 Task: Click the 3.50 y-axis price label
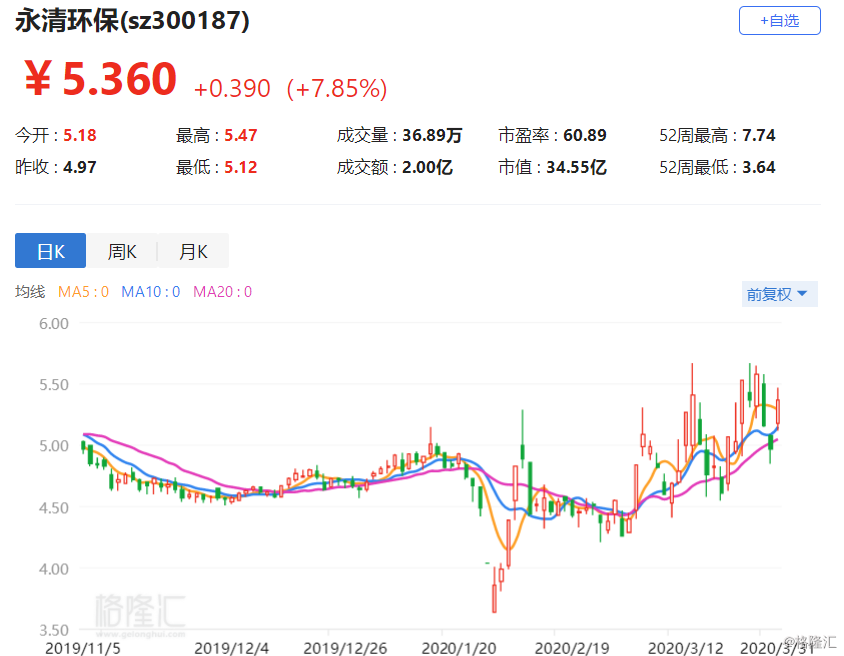(x=54, y=630)
